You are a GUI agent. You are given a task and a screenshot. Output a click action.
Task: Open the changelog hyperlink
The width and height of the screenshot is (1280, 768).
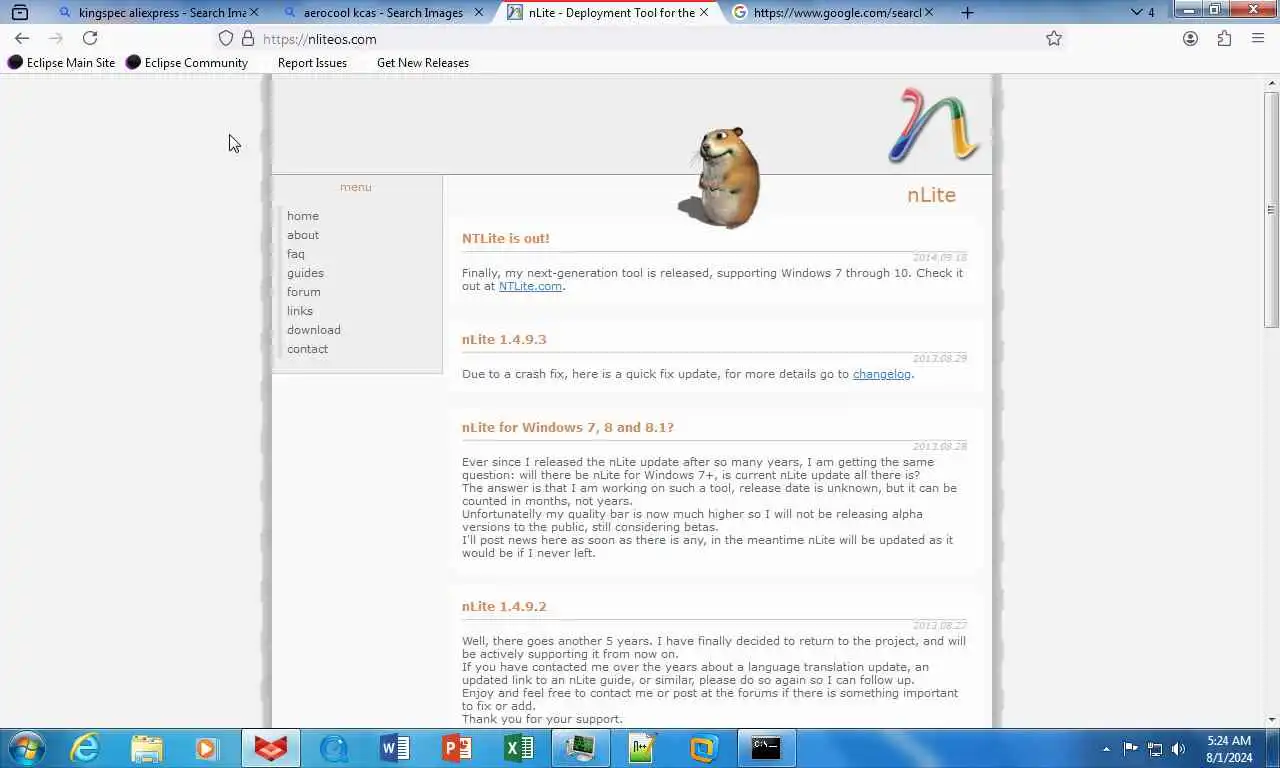882,374
